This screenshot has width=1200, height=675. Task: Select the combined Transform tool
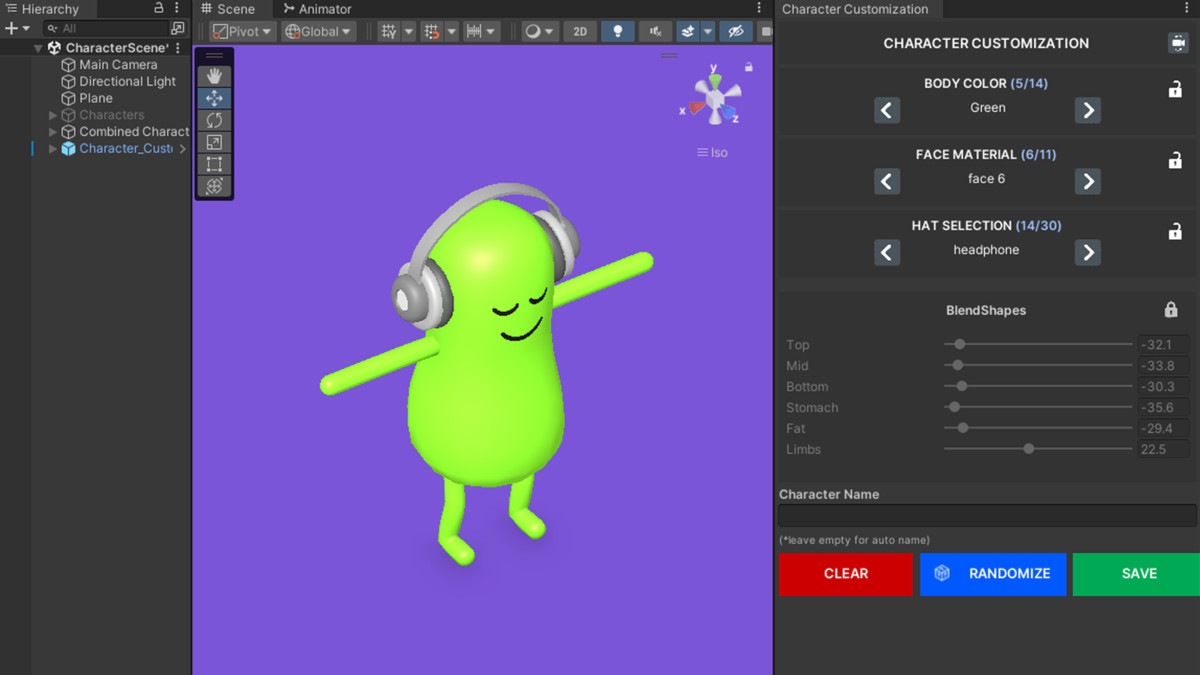214,186
